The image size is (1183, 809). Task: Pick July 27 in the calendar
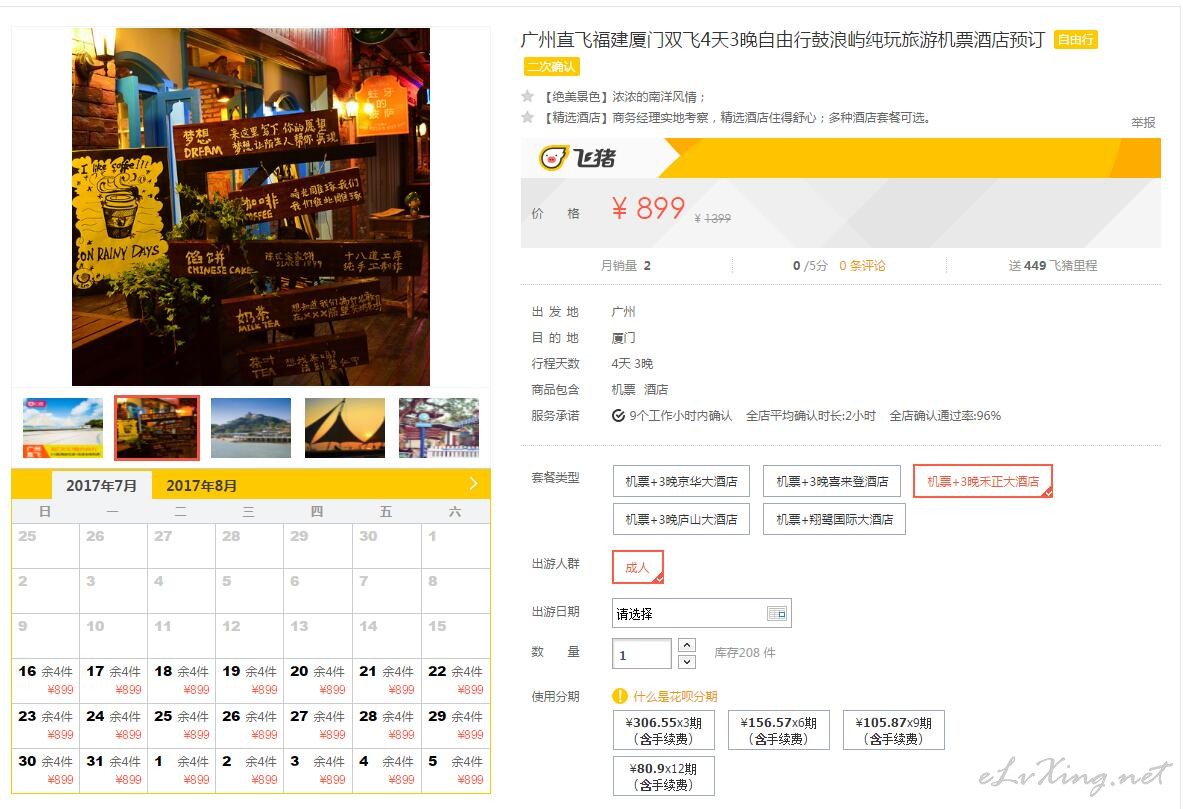[x=318, y=725]
